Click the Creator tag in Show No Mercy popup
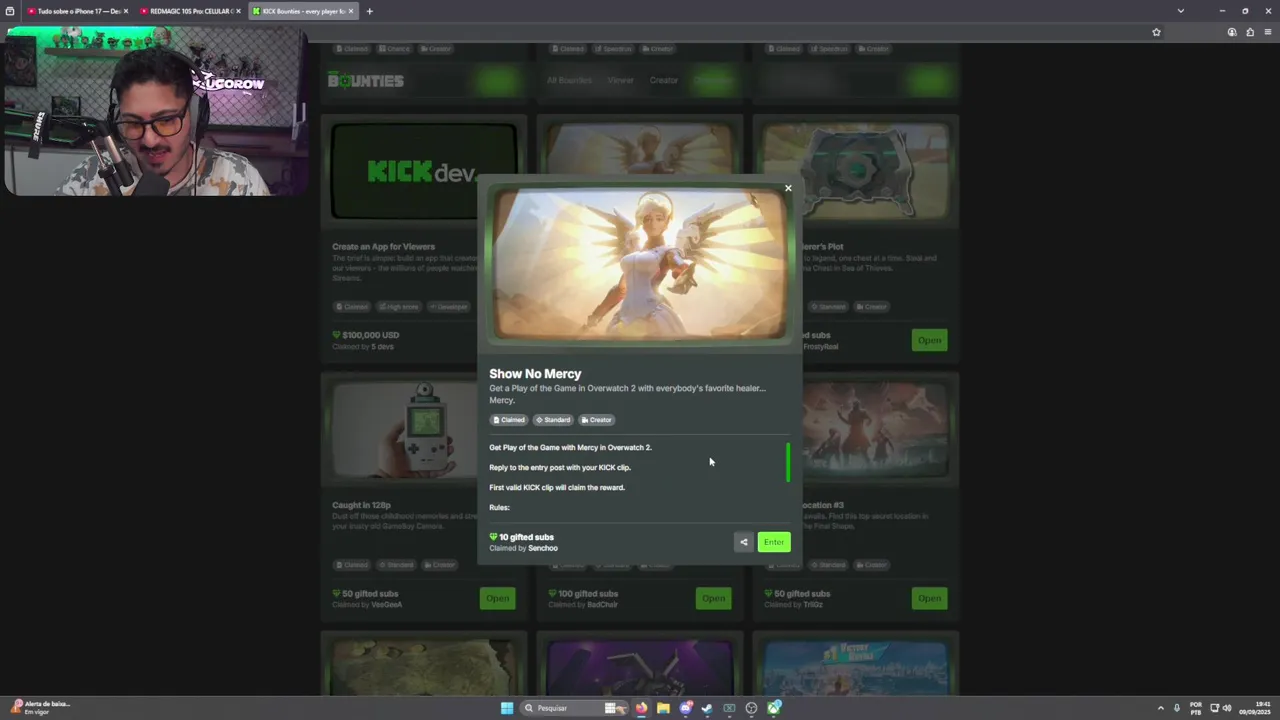This screenshot has height=720, width=1280. [x=596, y=420]
